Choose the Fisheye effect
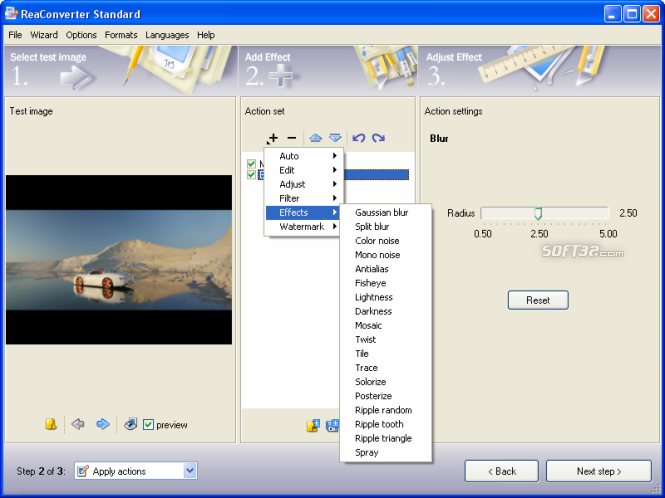 (386, 283)
